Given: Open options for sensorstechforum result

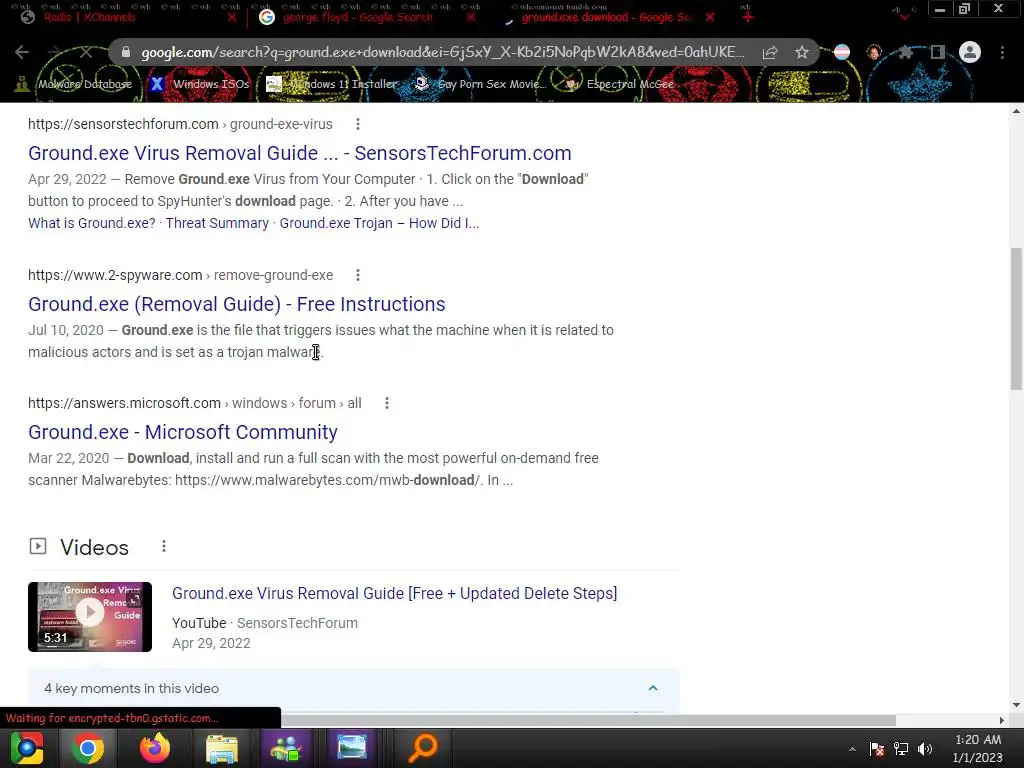Looking at the screenshot, I should 358,124.
